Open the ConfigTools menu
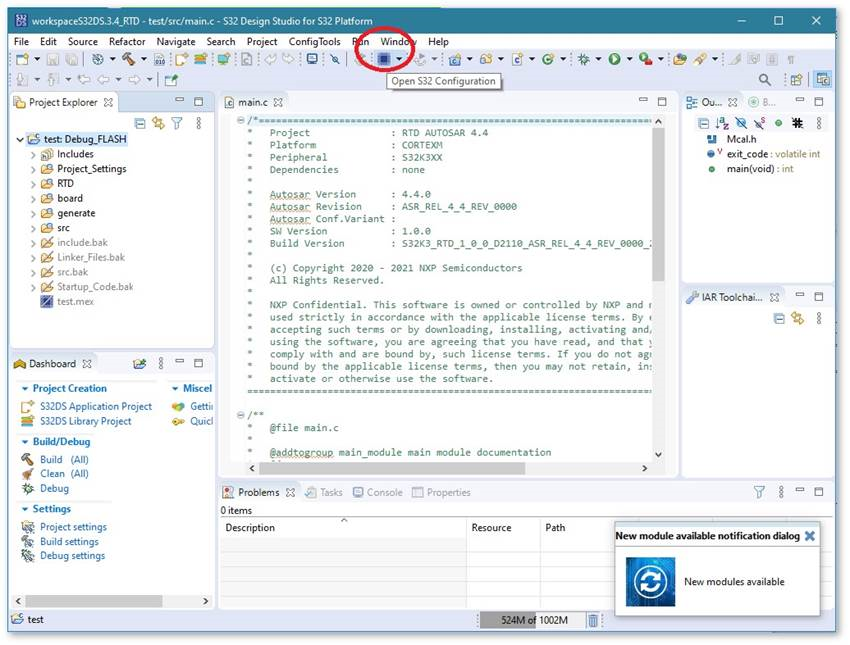Image resolution: width=850 pixels, height=645 pixels. (x=314, y=42)
